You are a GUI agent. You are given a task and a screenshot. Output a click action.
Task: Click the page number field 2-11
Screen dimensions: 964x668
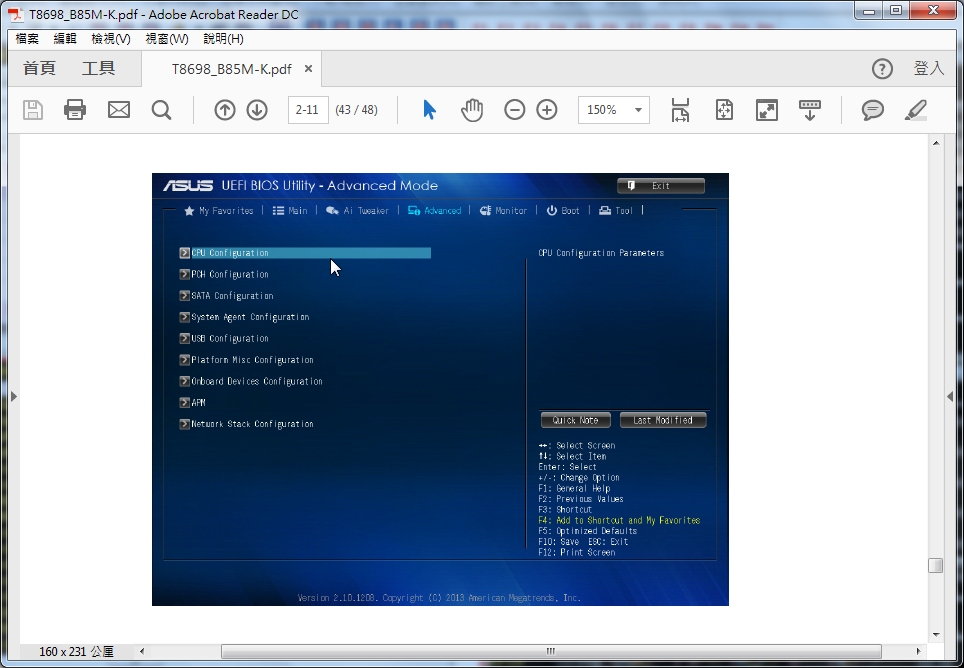tap(308, 110)
